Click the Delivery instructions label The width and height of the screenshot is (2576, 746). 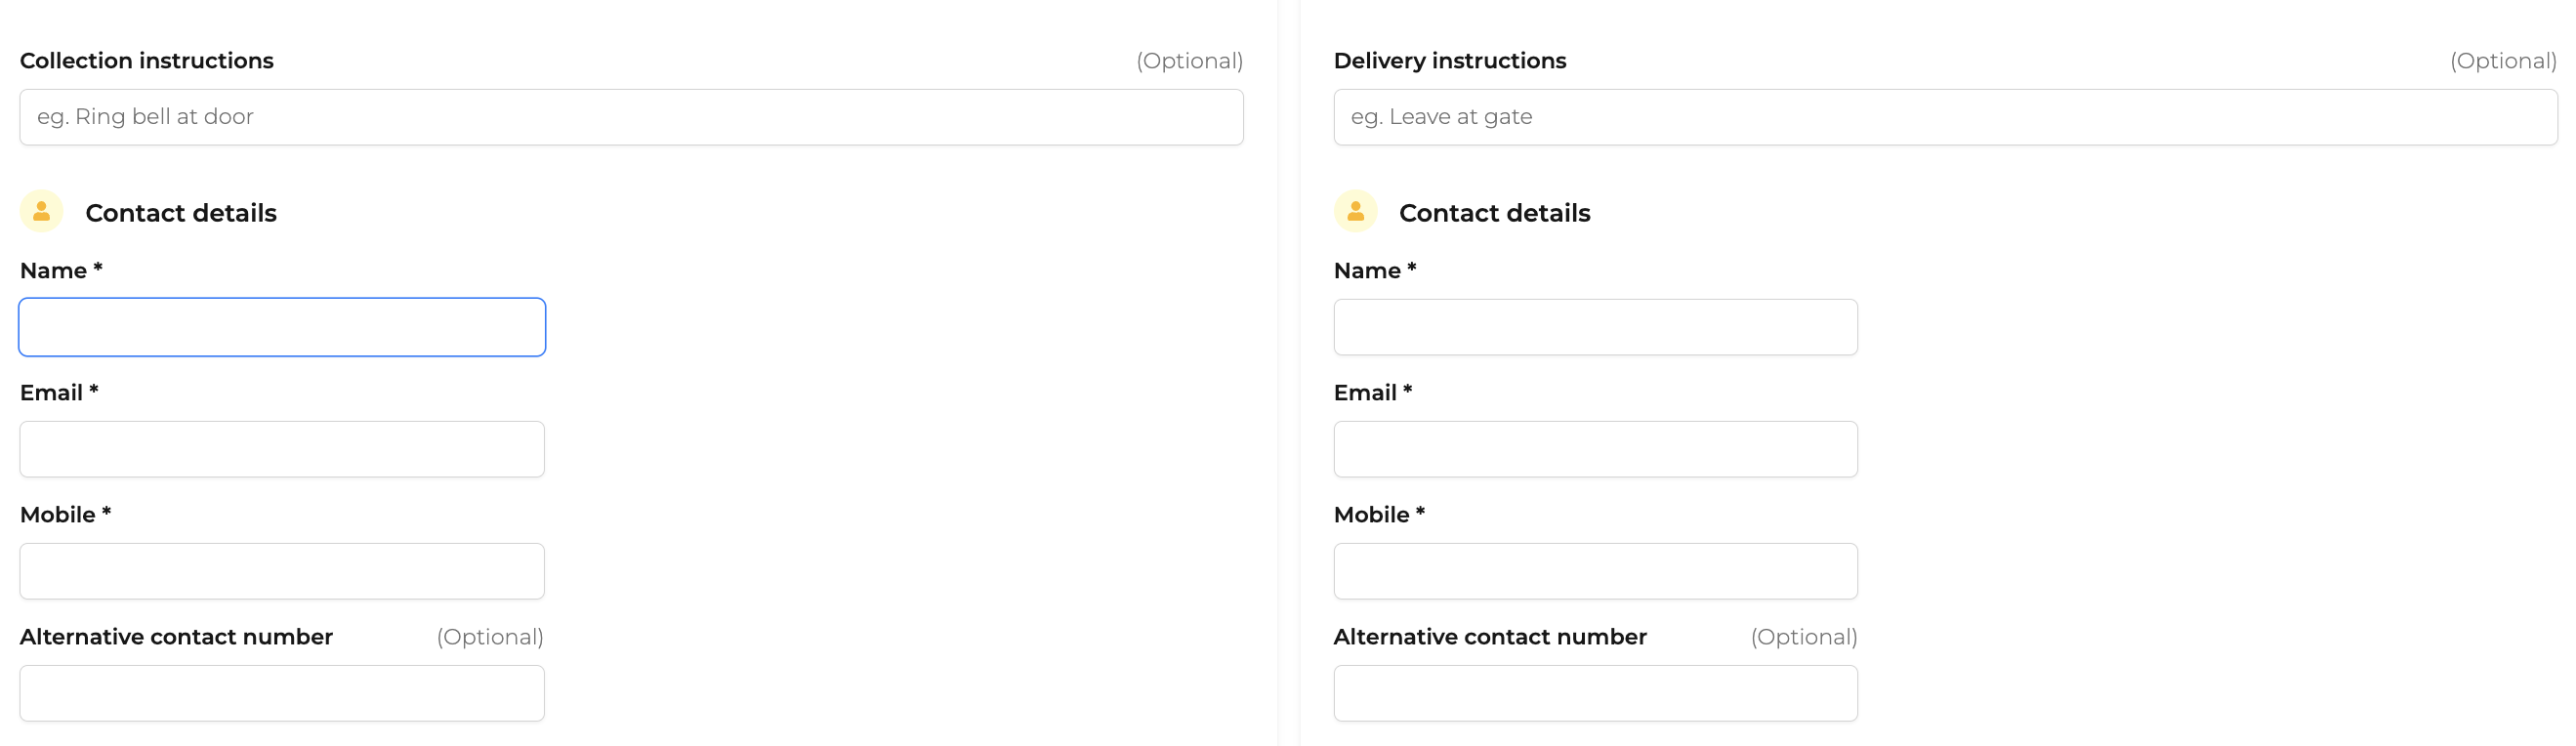coord(1449,61)
